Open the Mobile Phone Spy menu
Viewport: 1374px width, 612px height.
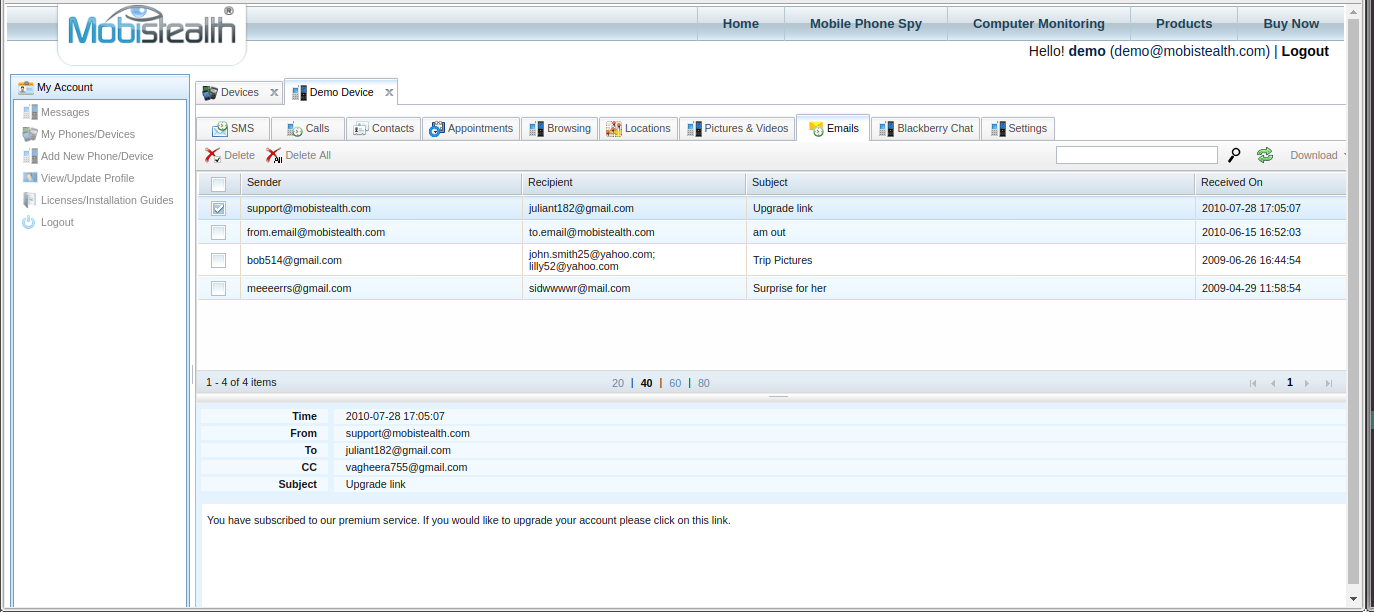tap(866, 23)
